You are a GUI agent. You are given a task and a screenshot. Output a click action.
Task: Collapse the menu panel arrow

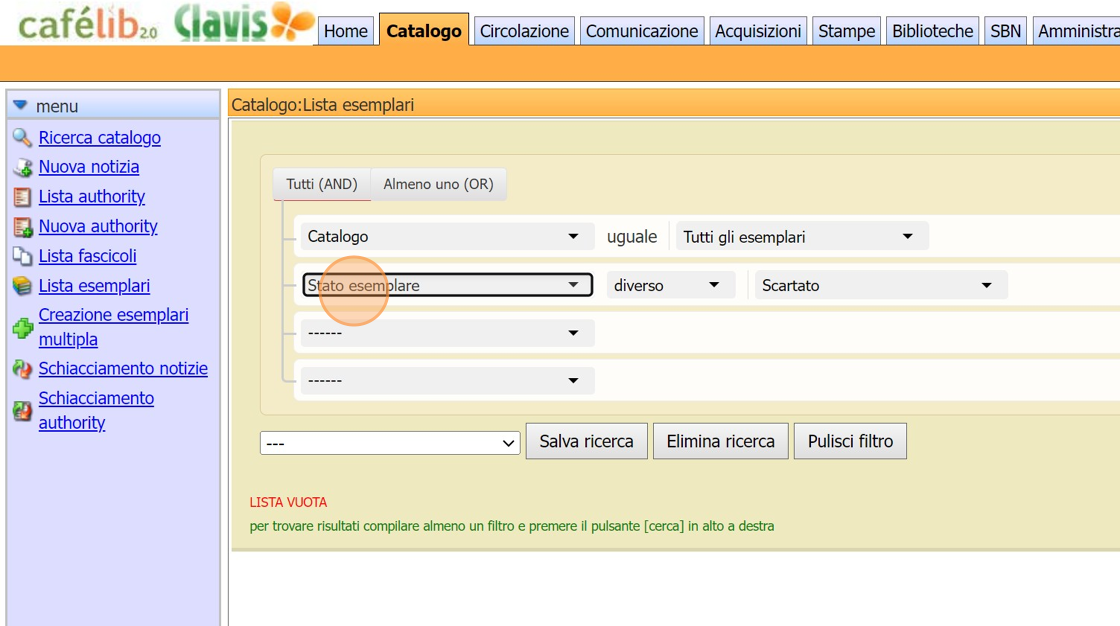(20, 106)
